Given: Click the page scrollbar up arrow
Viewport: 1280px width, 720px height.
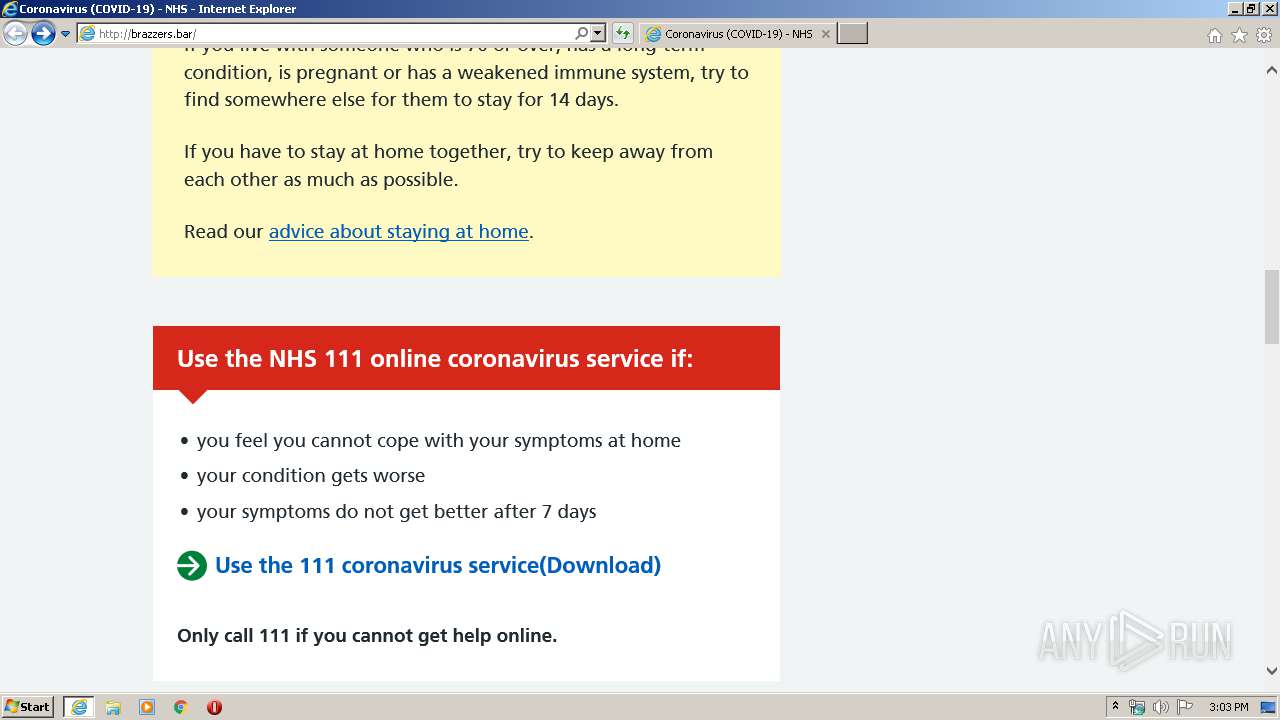Looking at the screenshot, I should pos(1271,71).
